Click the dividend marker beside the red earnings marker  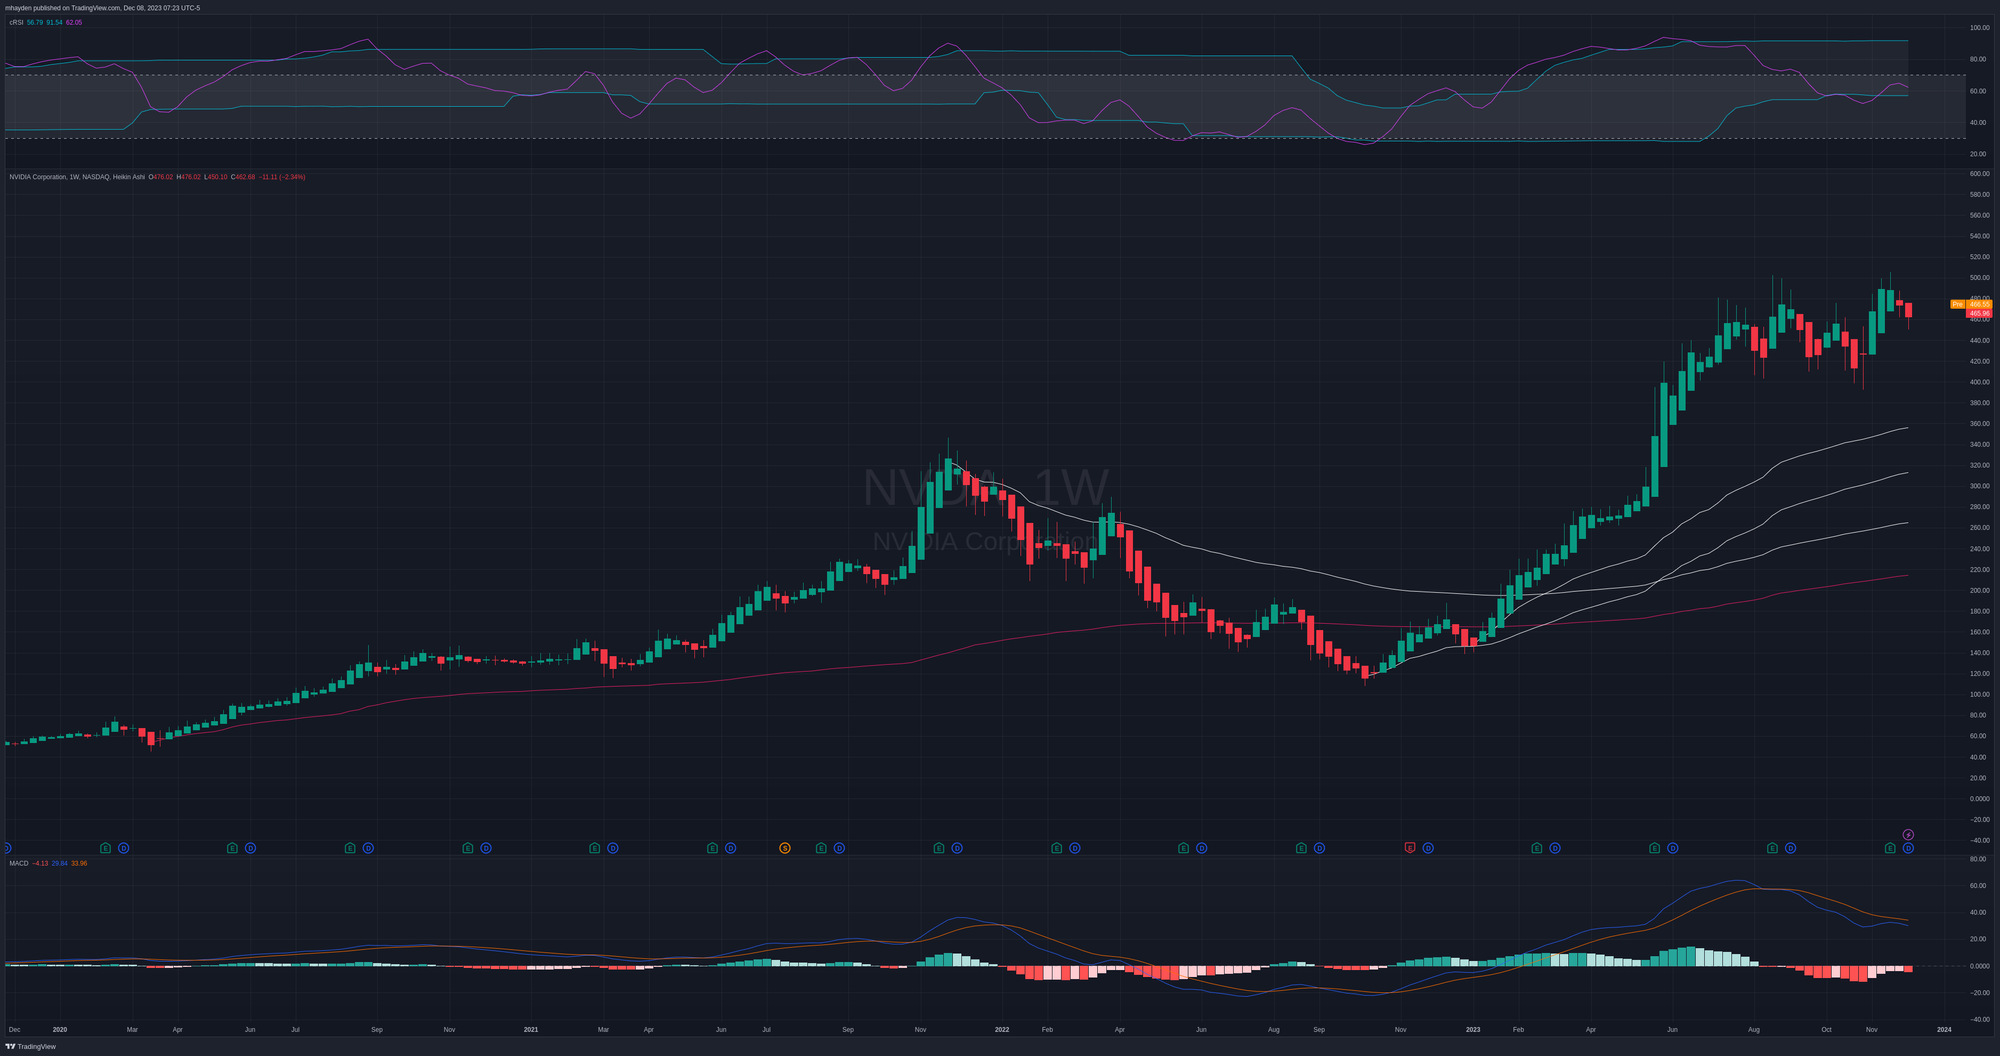(1428, 848)
